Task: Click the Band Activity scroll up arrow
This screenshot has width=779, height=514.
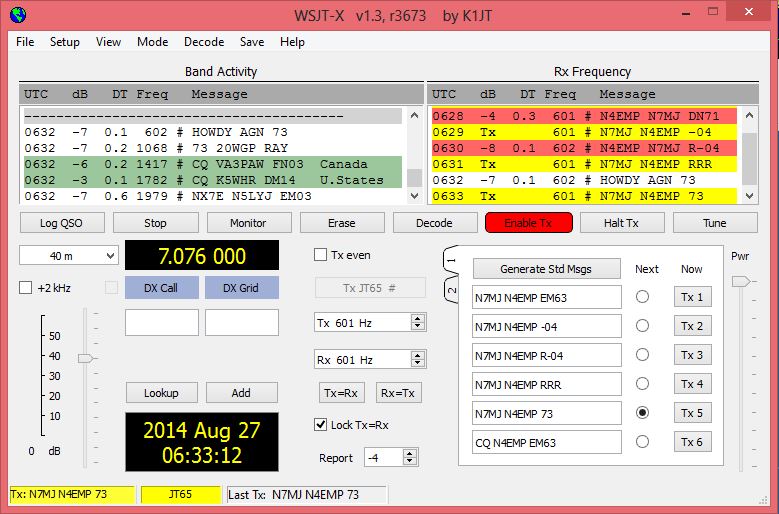Action: coord(414,115)
